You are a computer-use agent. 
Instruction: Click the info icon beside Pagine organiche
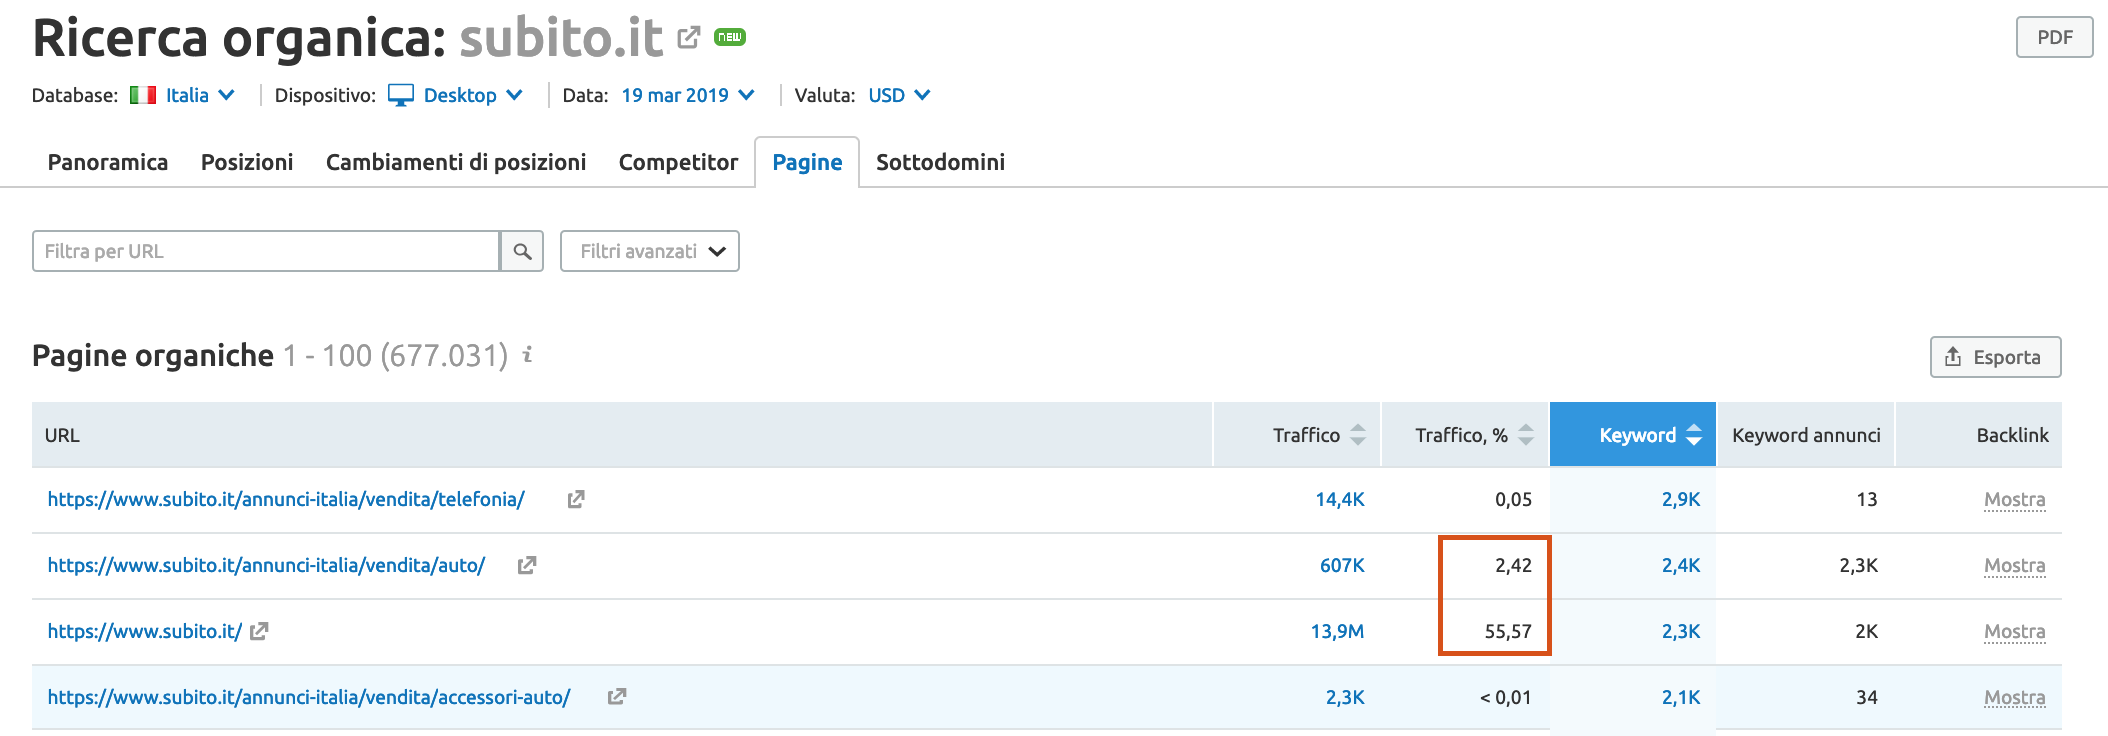tap(527, 354)
